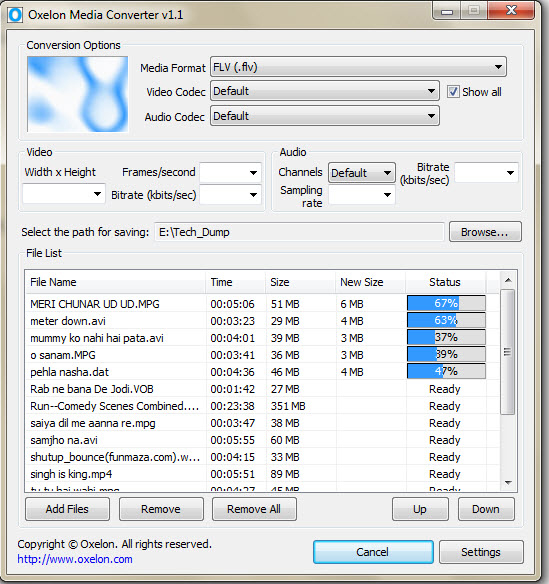
Task: Close the Oxelon Media Converter window
Action: pos(511,10)
